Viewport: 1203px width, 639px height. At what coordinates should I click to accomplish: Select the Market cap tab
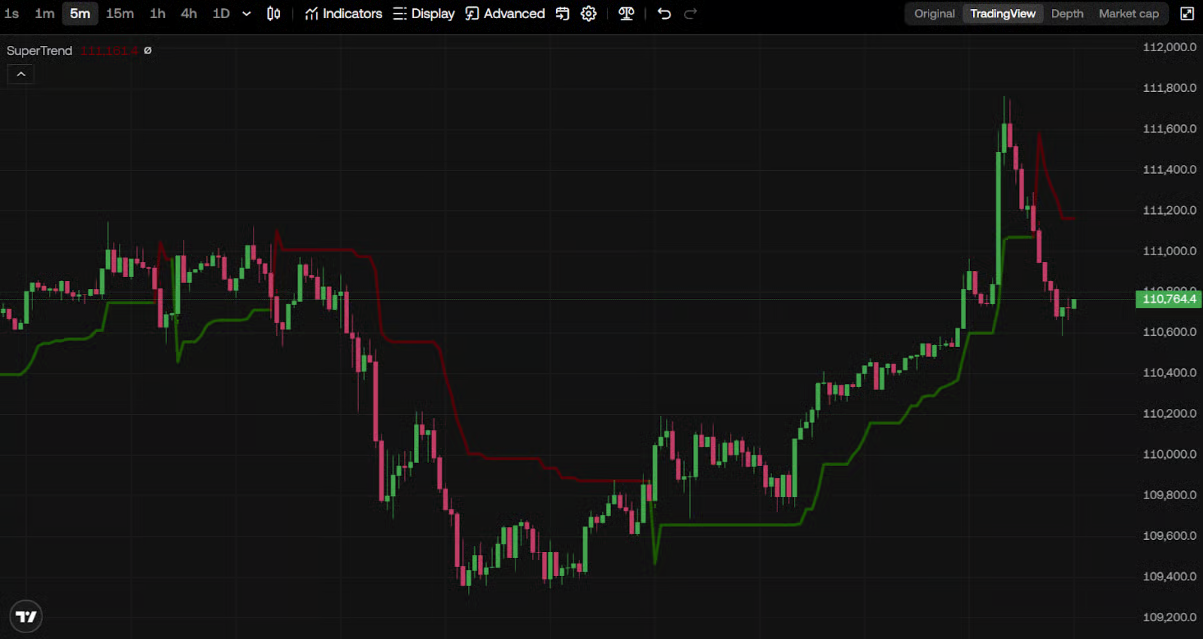coord(1128,14)
